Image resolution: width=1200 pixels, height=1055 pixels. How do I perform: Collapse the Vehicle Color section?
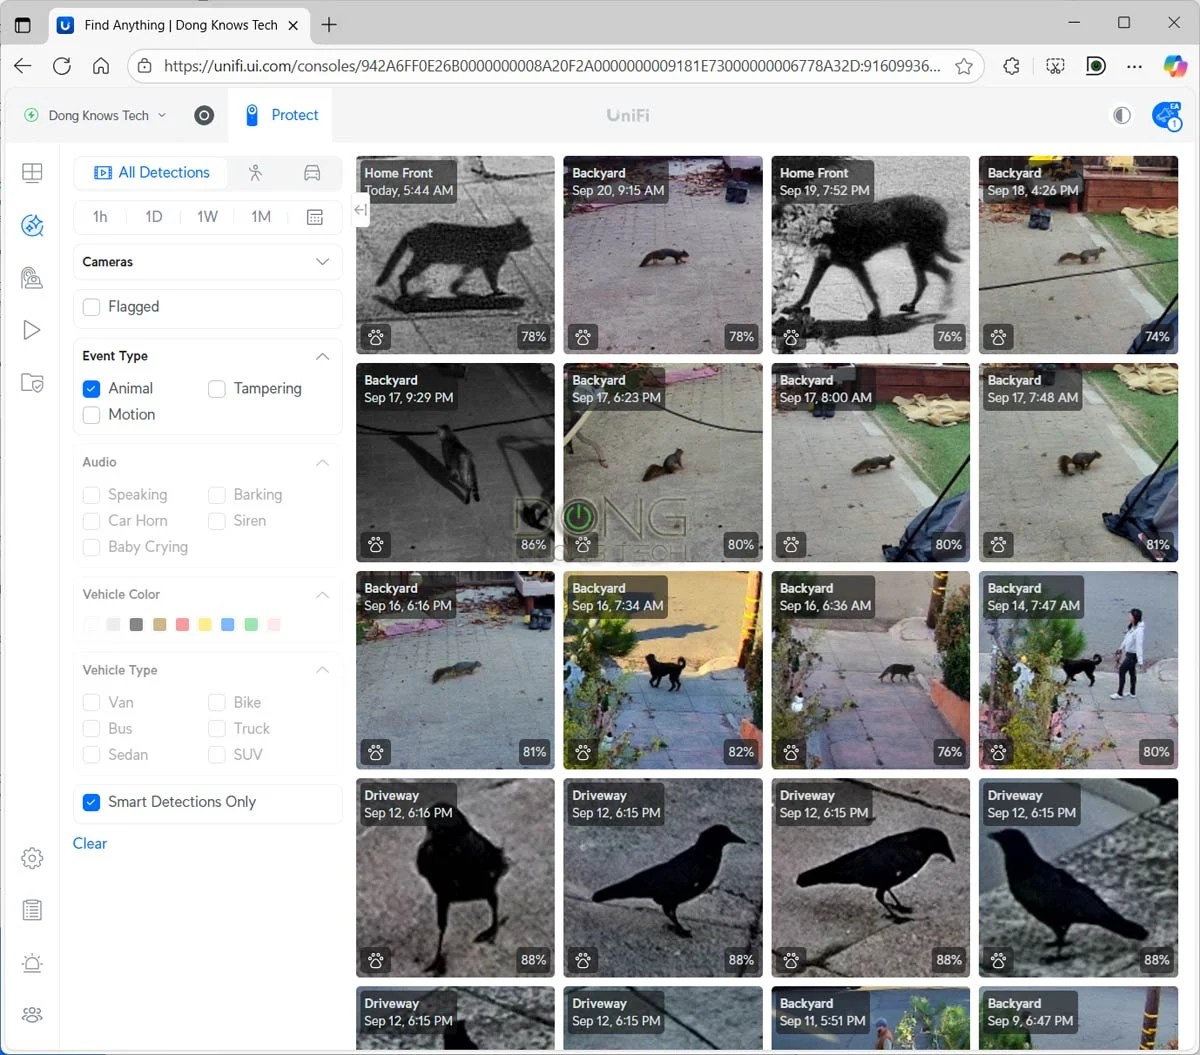coord(322,595)
